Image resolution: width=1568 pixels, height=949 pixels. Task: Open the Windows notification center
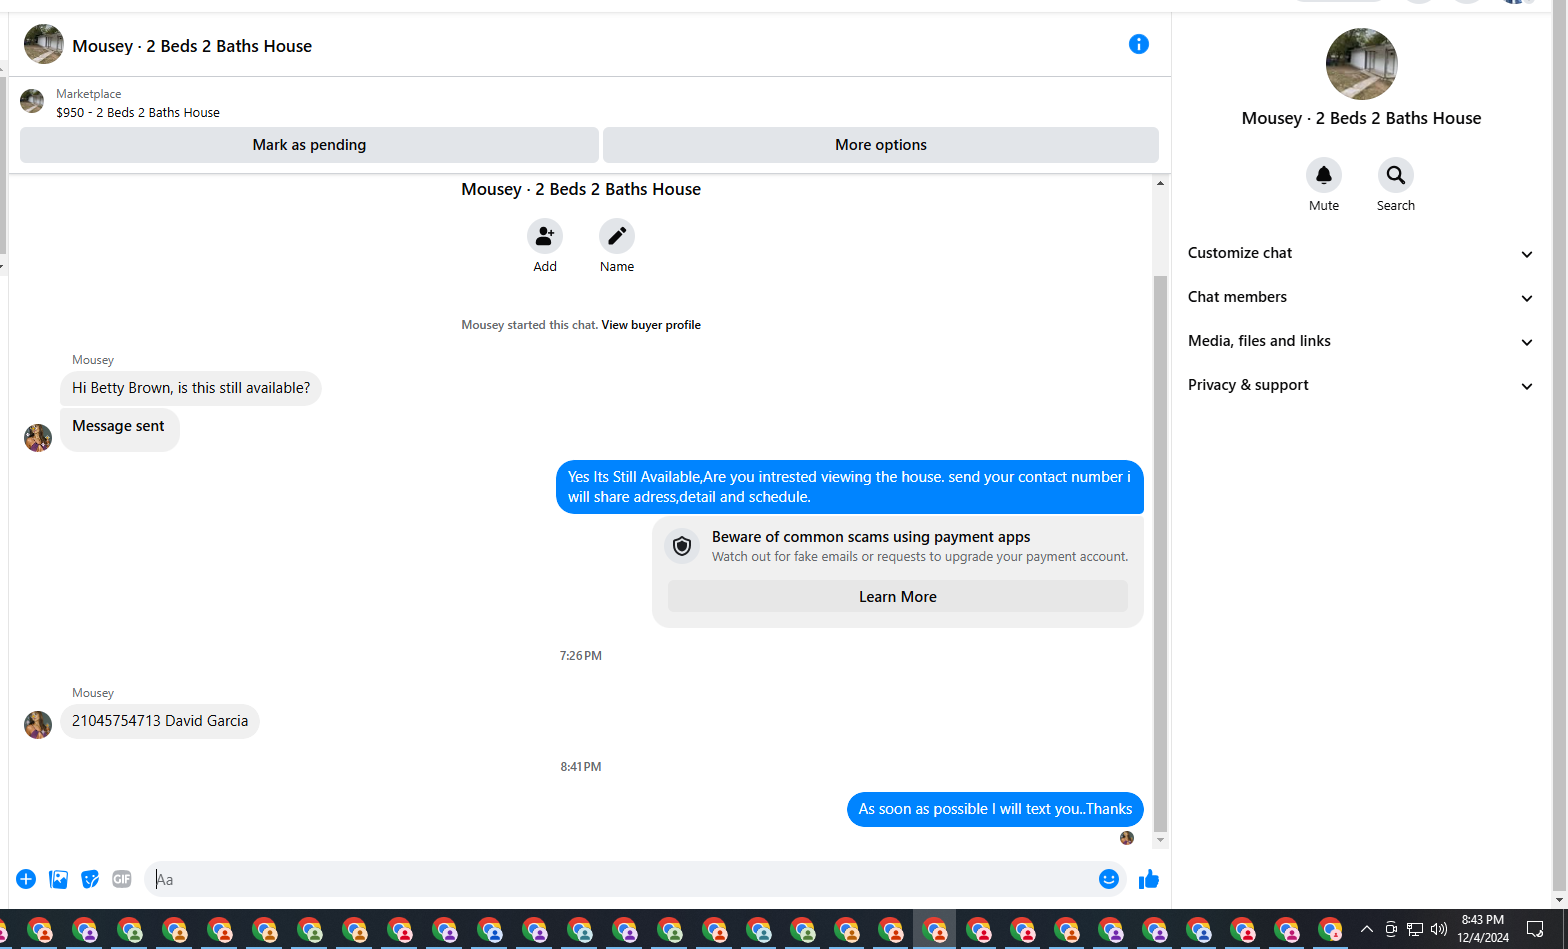(1535, 929)
